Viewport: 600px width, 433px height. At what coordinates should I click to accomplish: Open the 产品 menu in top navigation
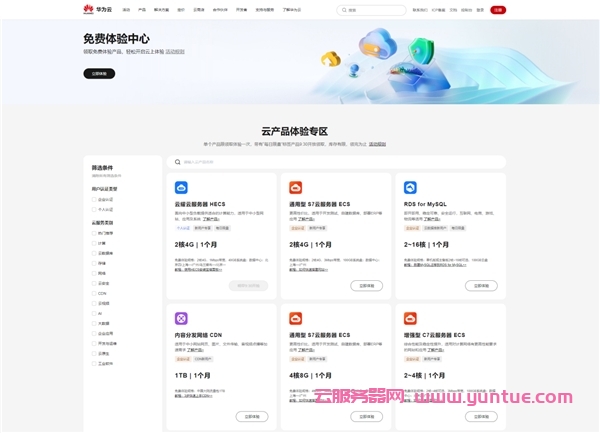[x=141, y=9]
